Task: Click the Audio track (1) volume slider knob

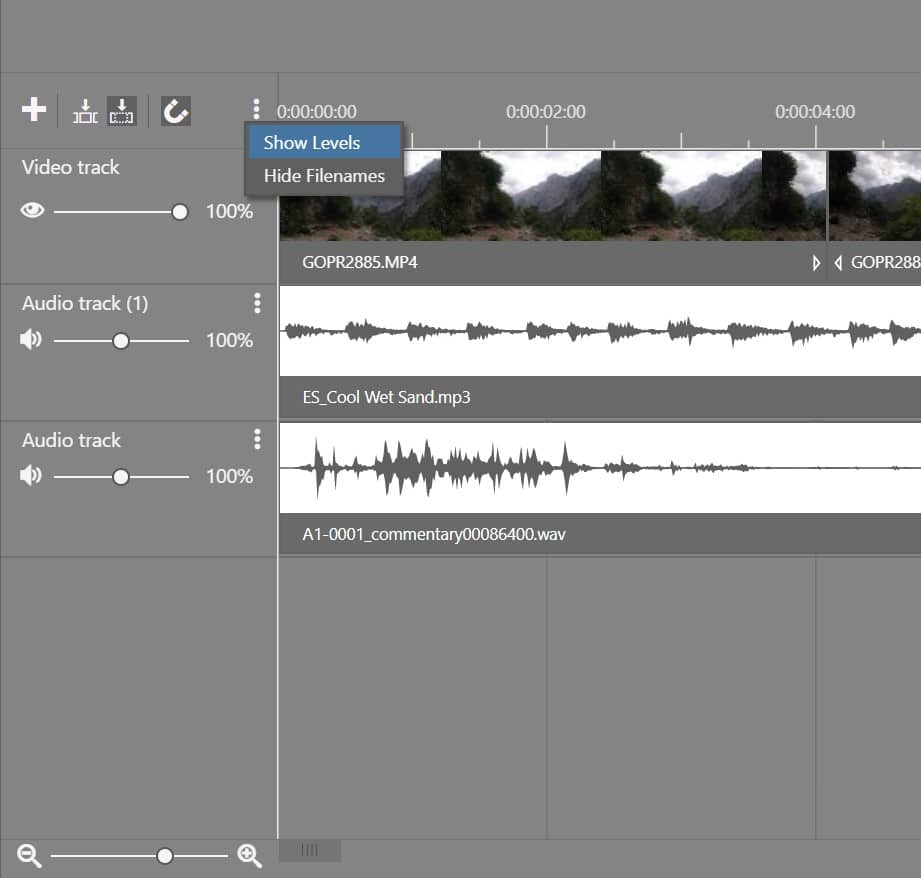Action: tap(121, 341)
